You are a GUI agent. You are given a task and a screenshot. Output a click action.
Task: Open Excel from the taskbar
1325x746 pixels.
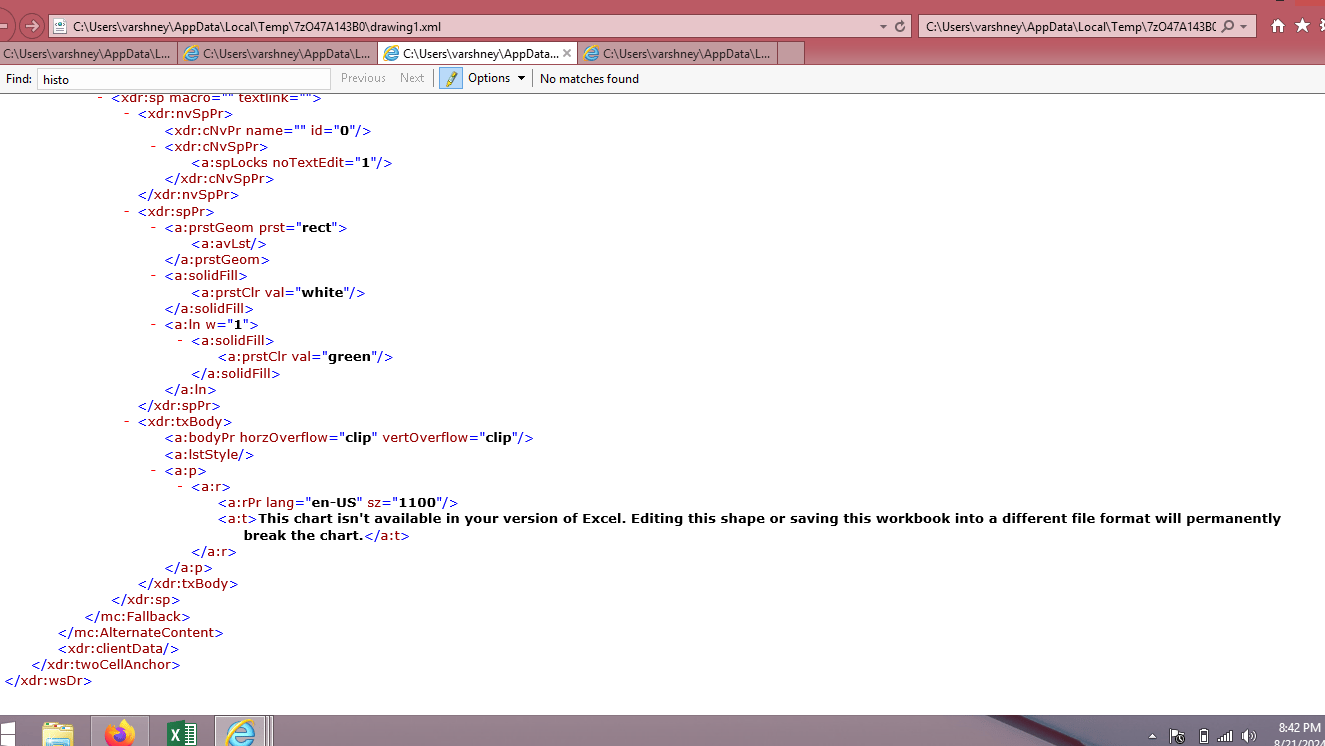tap(180, 733)
